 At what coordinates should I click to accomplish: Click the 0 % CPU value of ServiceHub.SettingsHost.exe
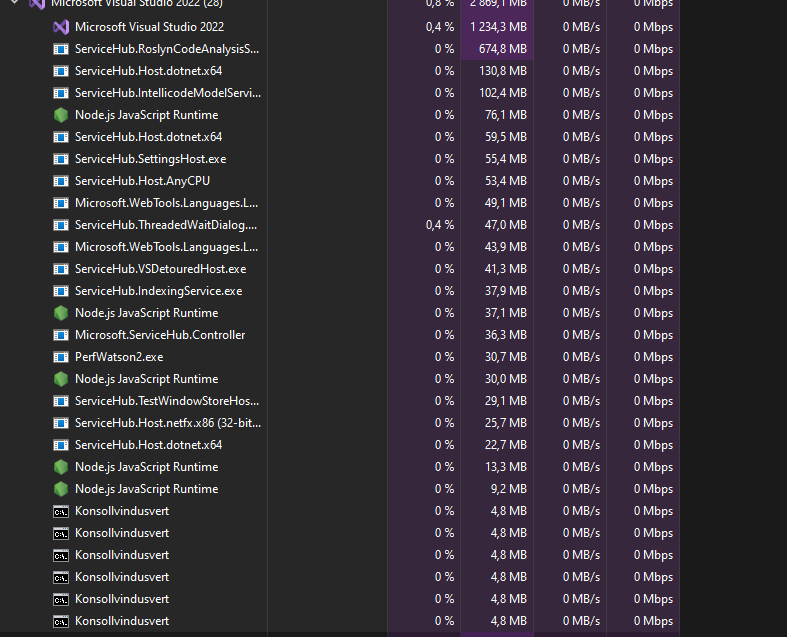point(444,159)
